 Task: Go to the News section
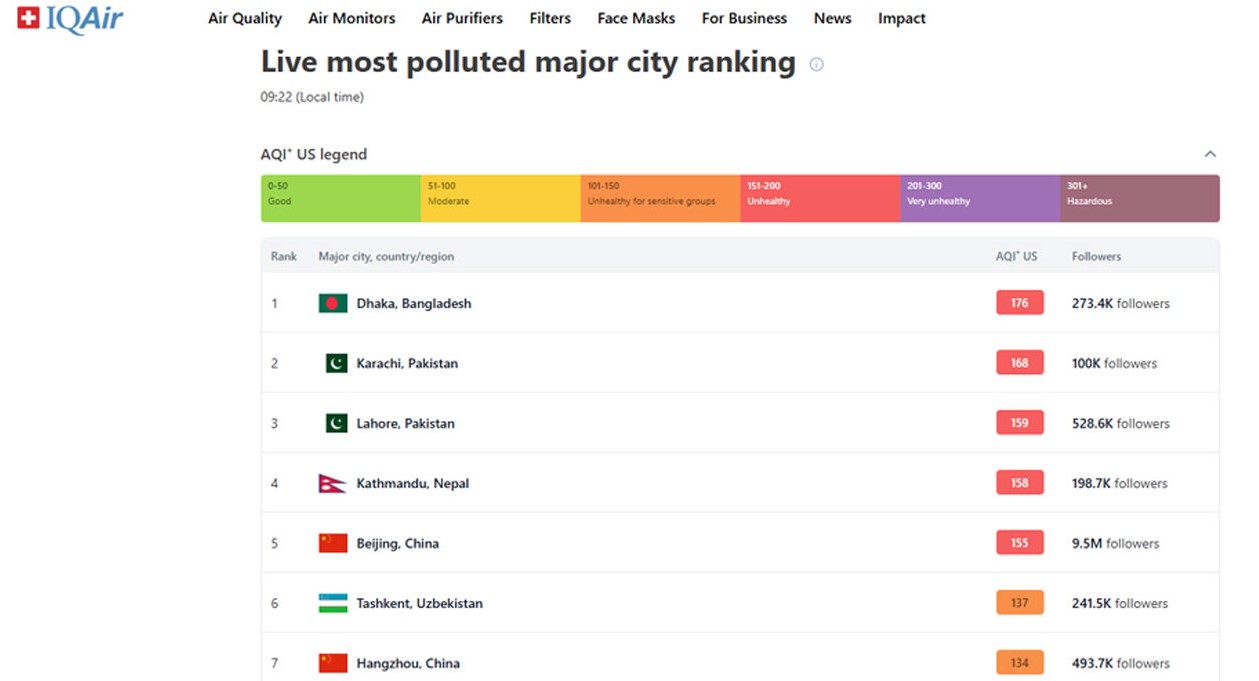pos(832,18)
